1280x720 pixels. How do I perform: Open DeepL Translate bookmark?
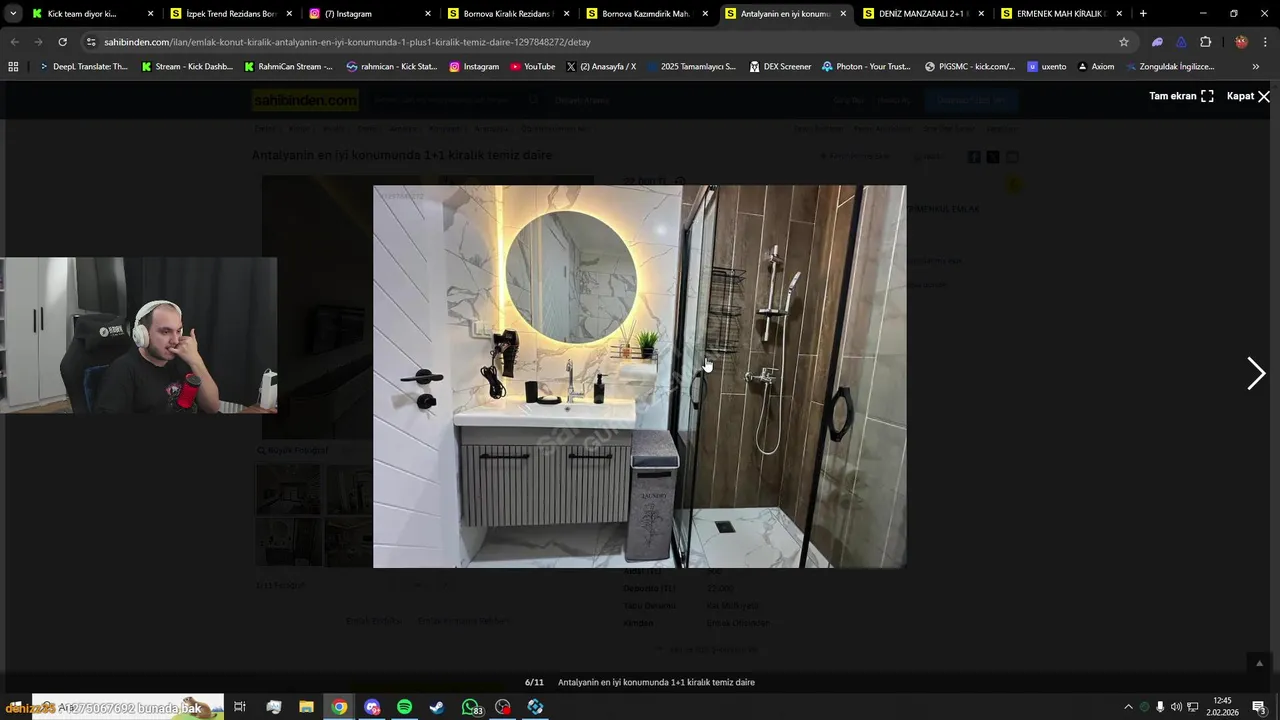tap(83, 66)
